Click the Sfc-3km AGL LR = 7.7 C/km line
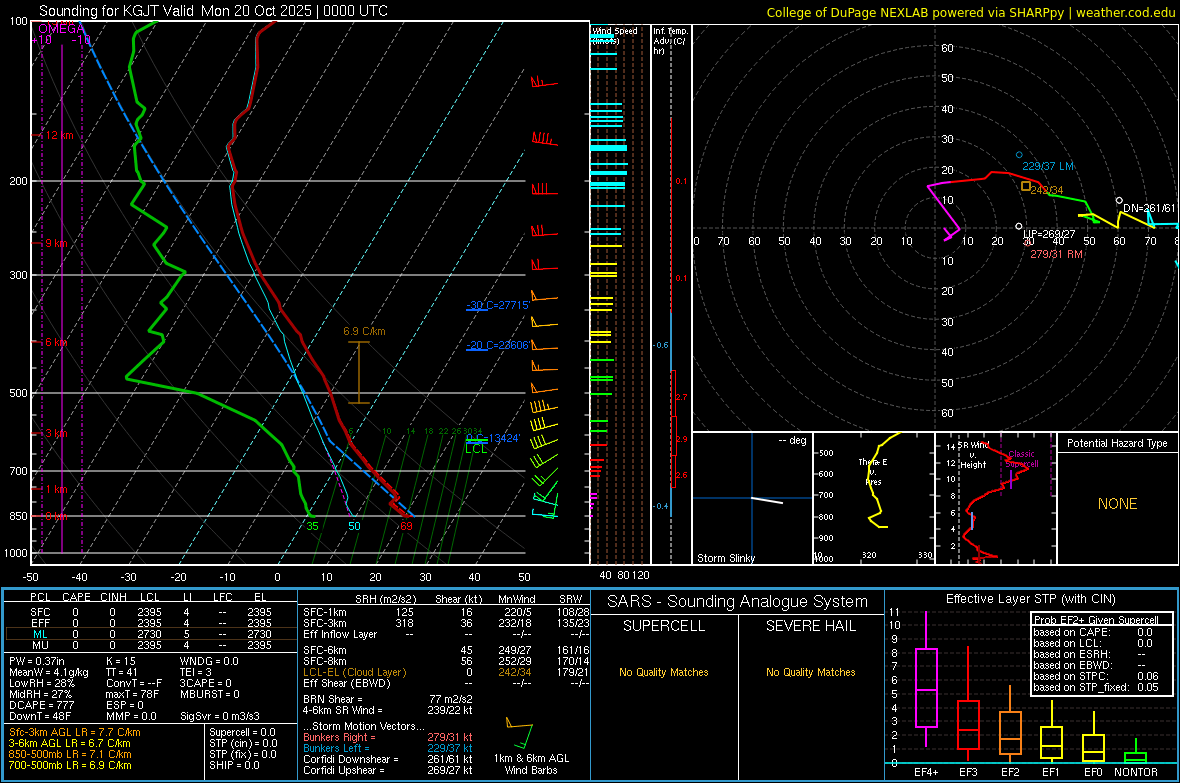Screen dimensions: 1180x783 pyautogui.click(x=75, y=733)
